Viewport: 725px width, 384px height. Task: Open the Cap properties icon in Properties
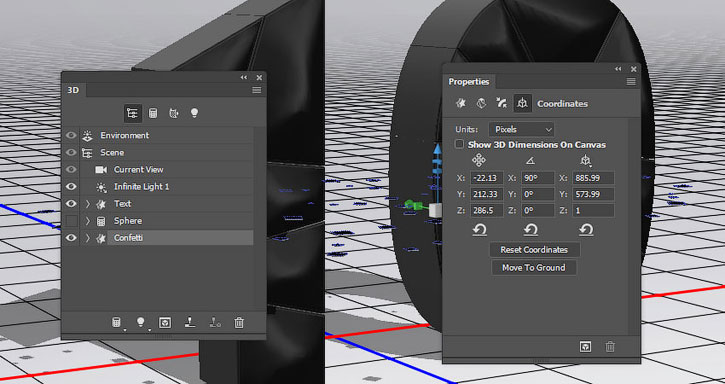[x=502, y=104]
